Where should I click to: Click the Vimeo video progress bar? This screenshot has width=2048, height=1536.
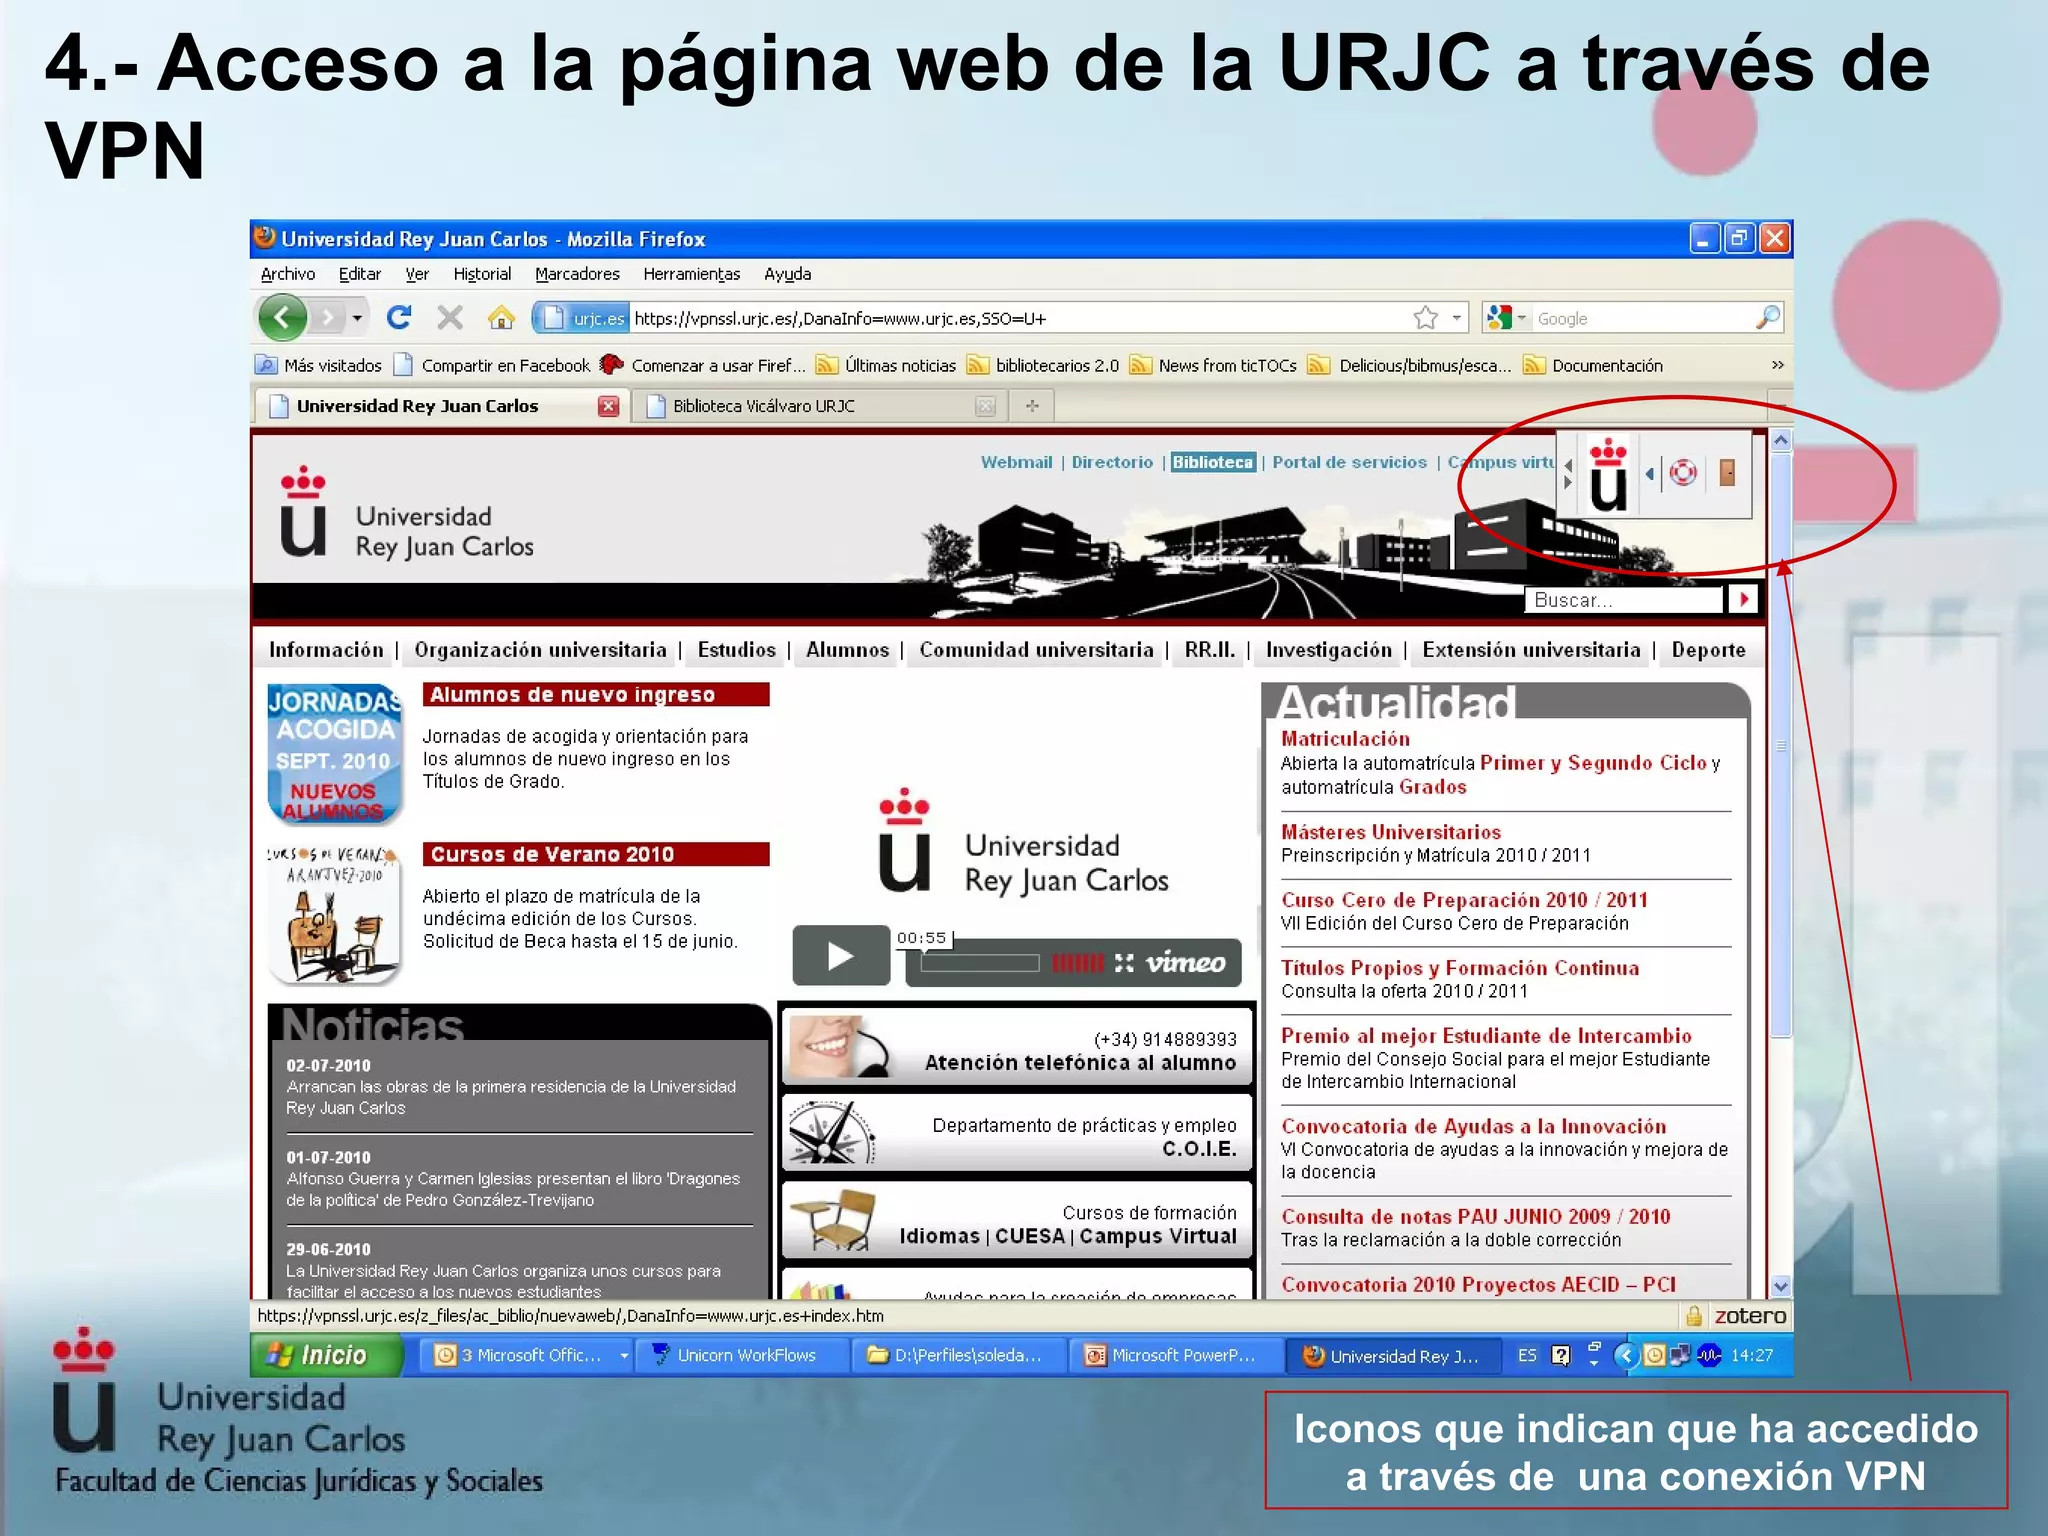(980, 963)
